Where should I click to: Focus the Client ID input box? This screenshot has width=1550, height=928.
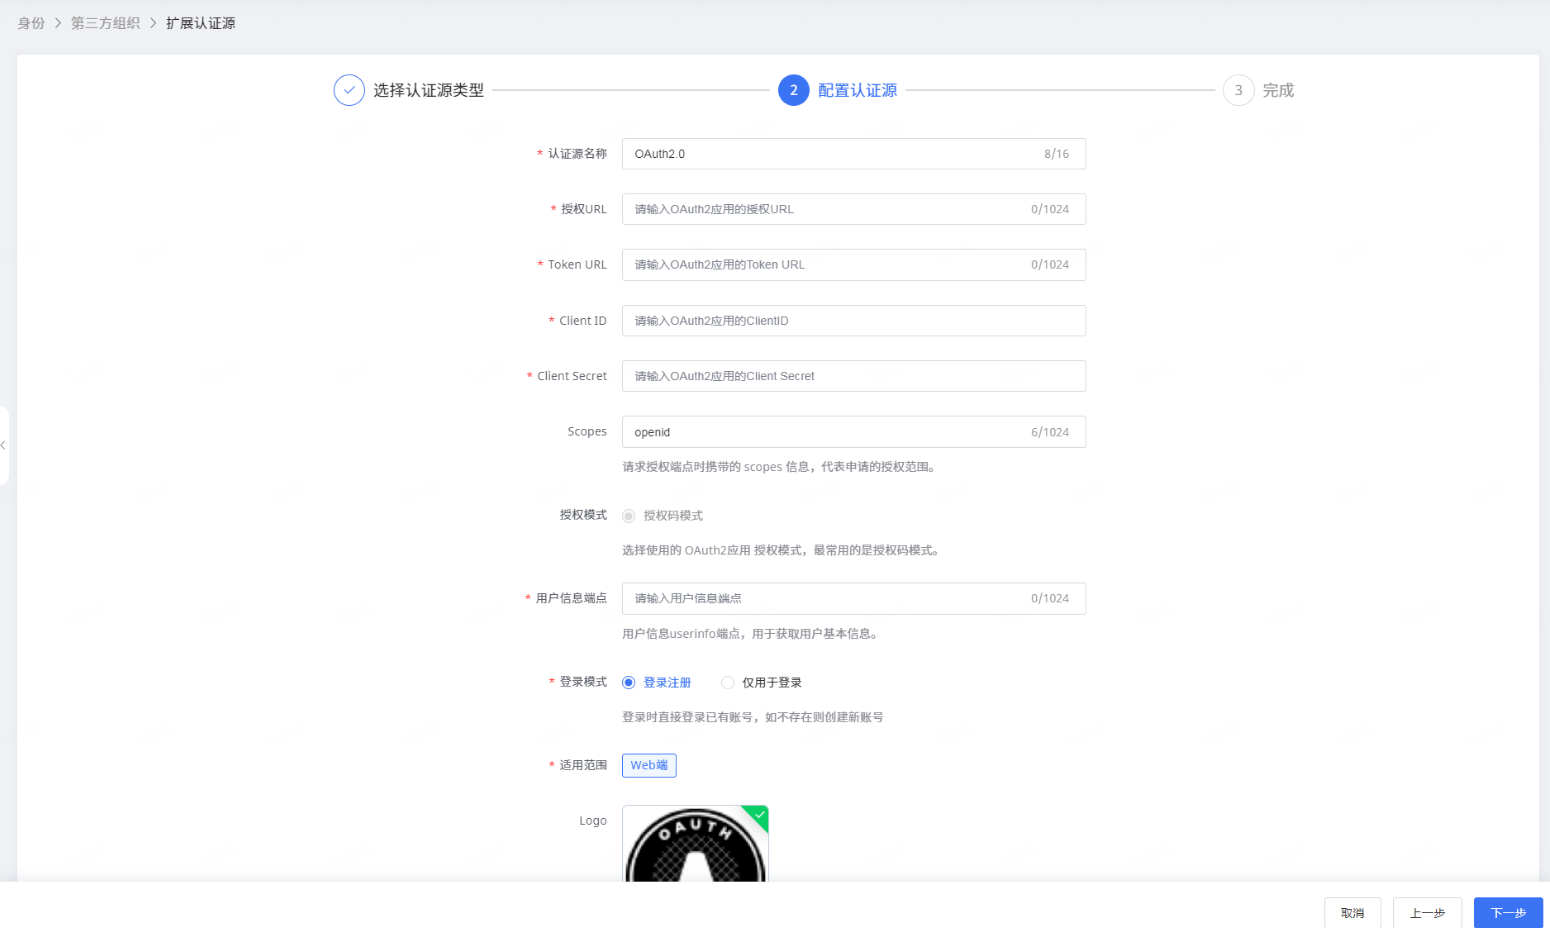pyautogui.click(x=853, y=321)
